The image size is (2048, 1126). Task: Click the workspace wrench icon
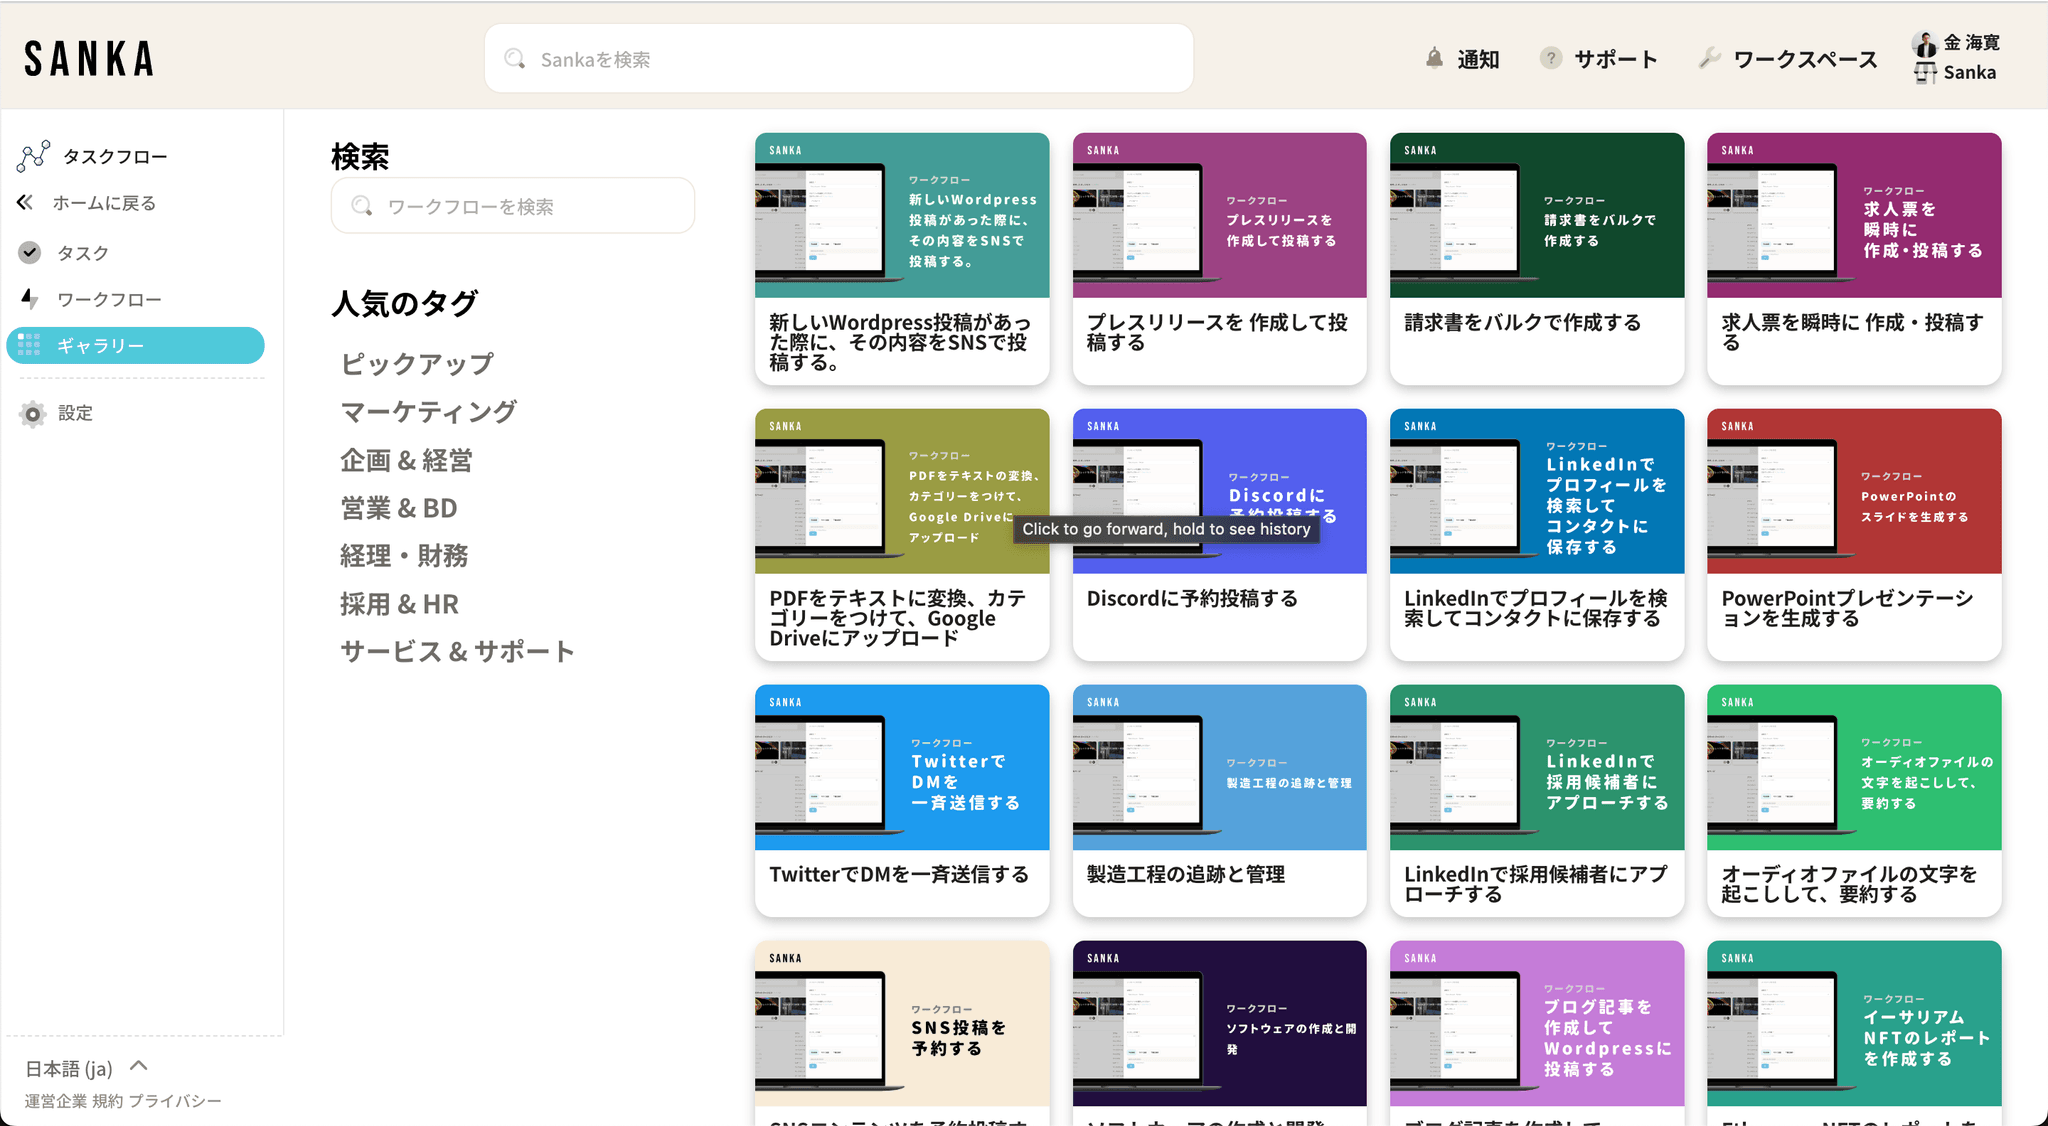pos(1709,58)
